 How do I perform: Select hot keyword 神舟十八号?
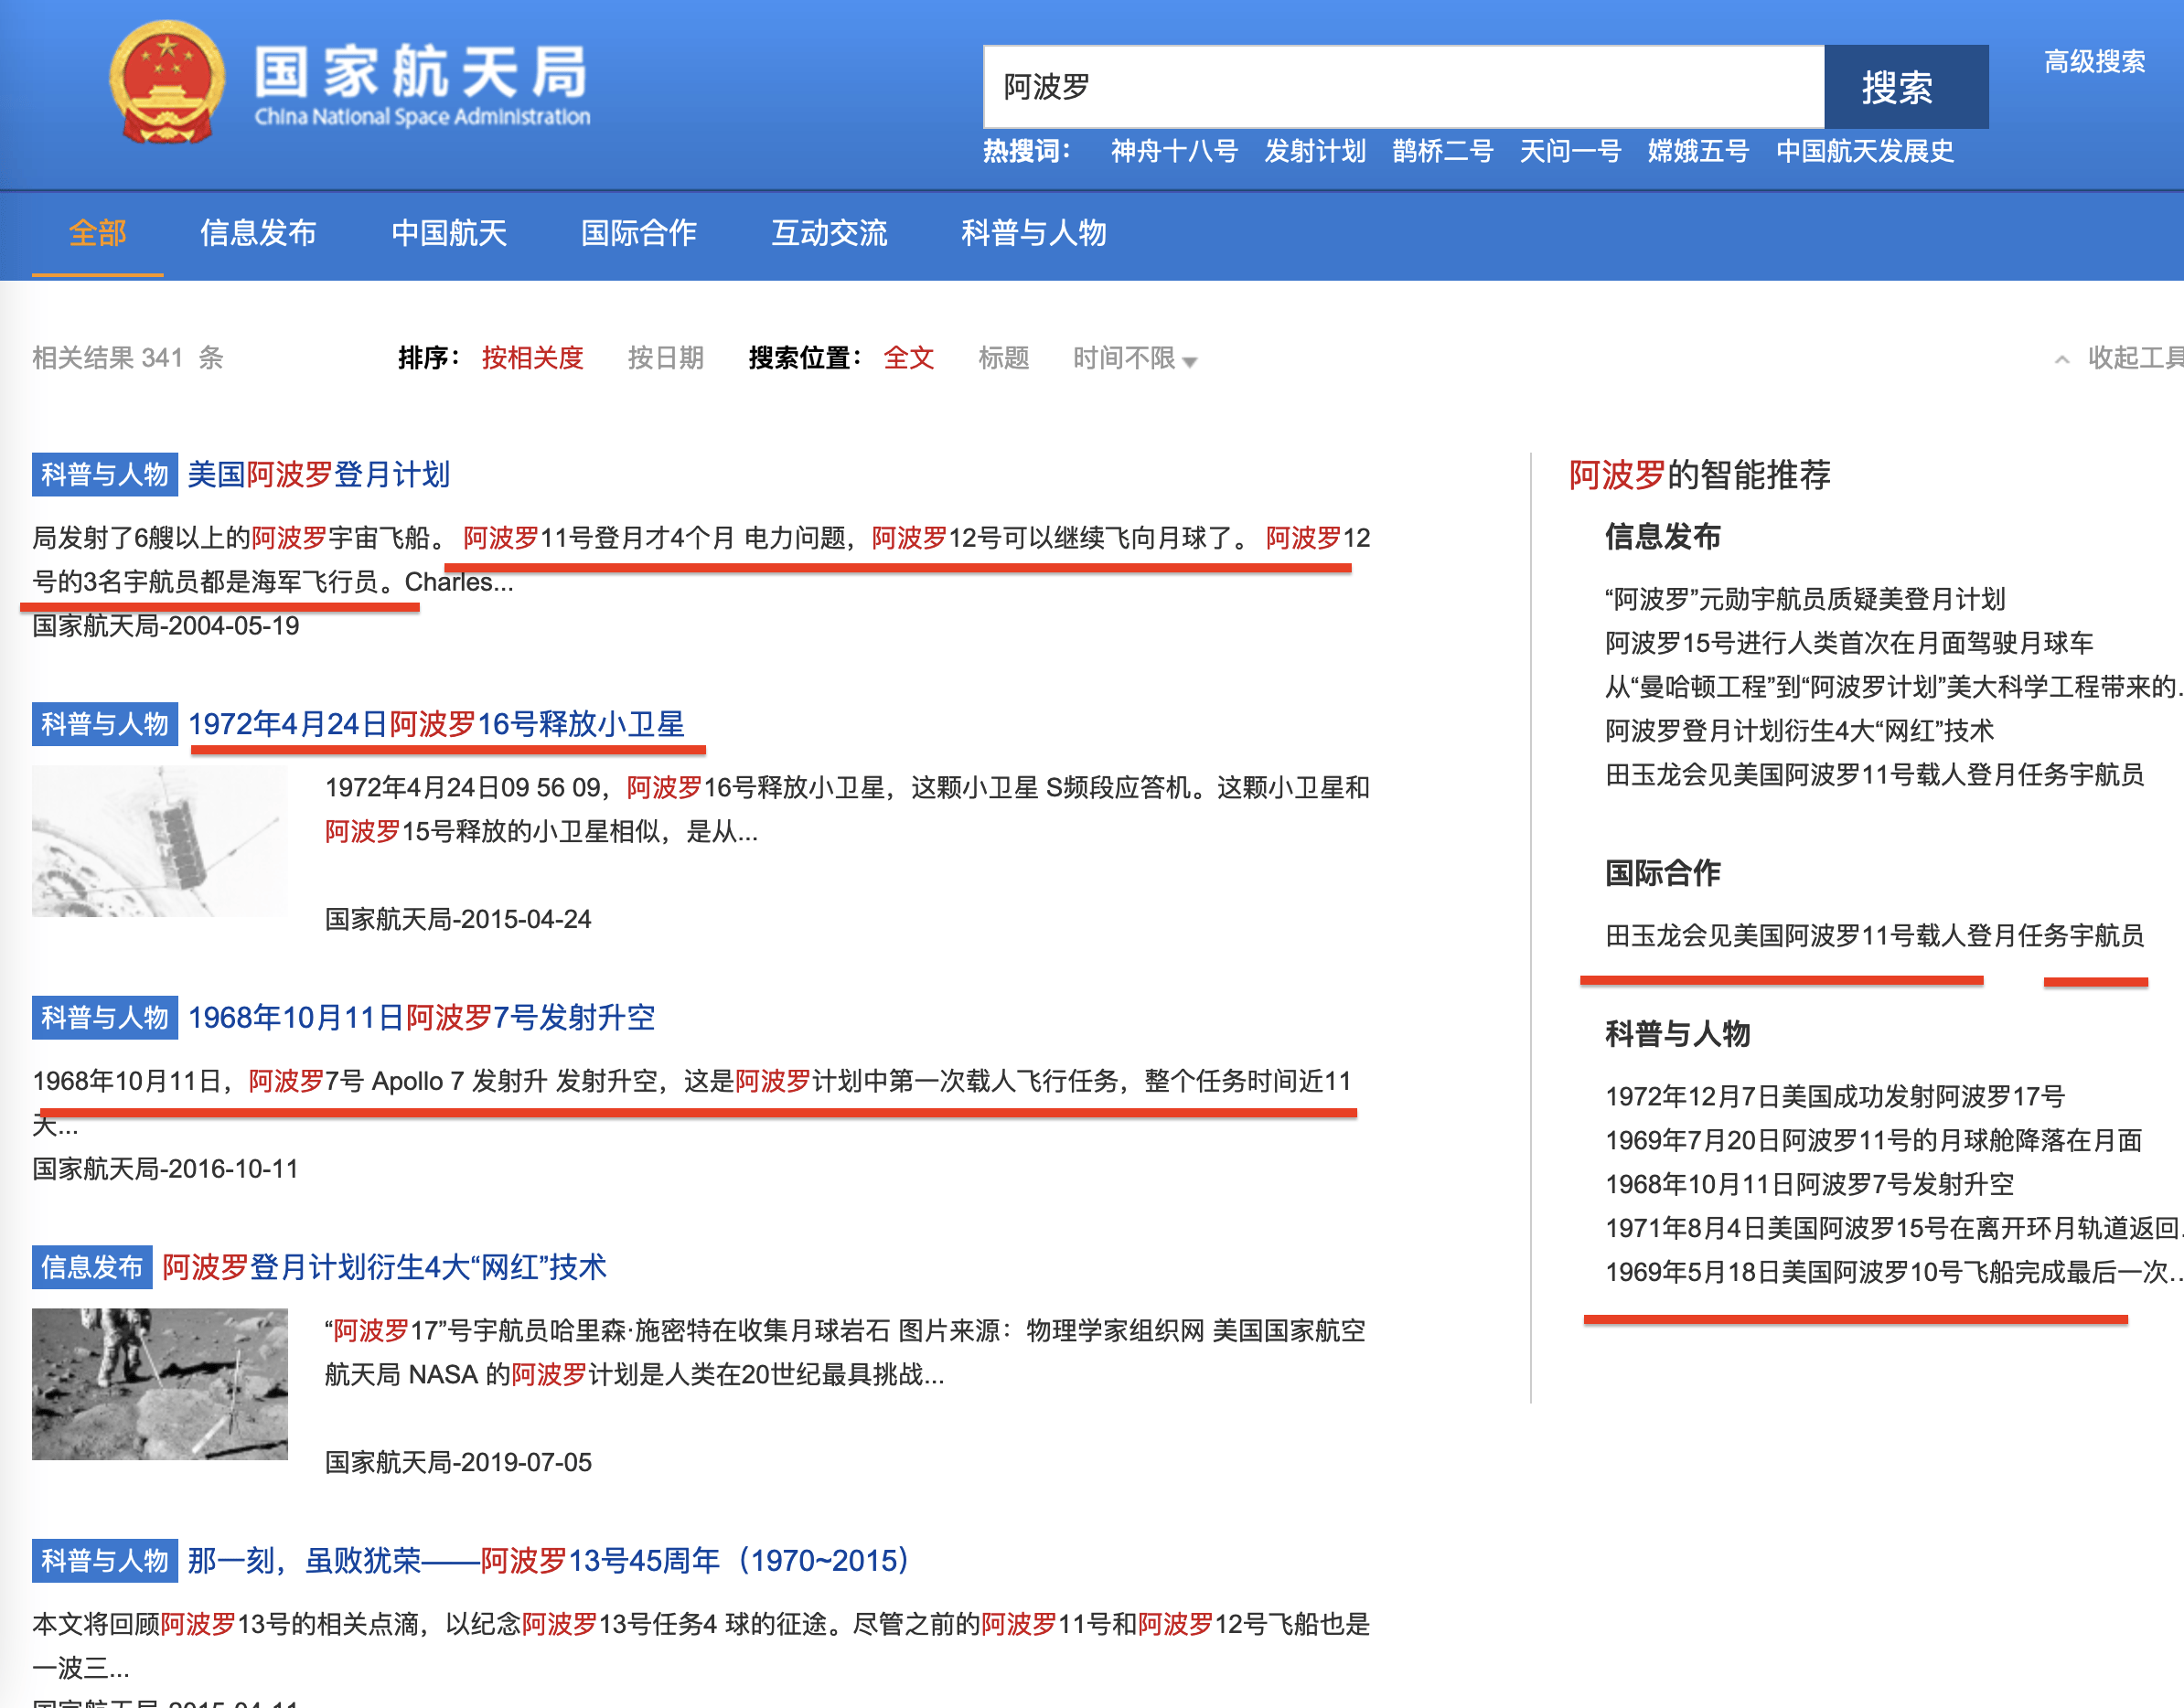coord(1174,151)
